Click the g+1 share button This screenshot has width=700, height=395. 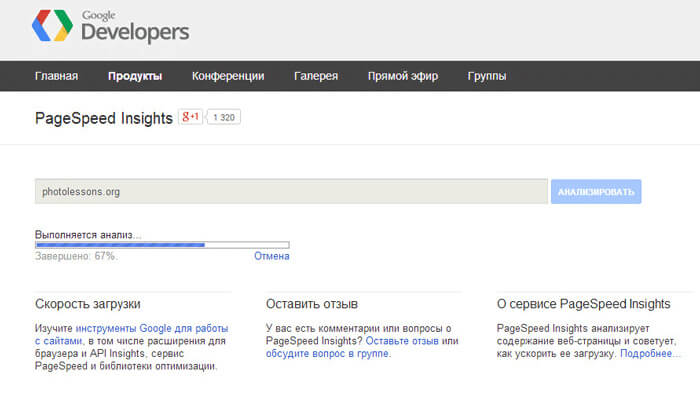coord(191,117)
